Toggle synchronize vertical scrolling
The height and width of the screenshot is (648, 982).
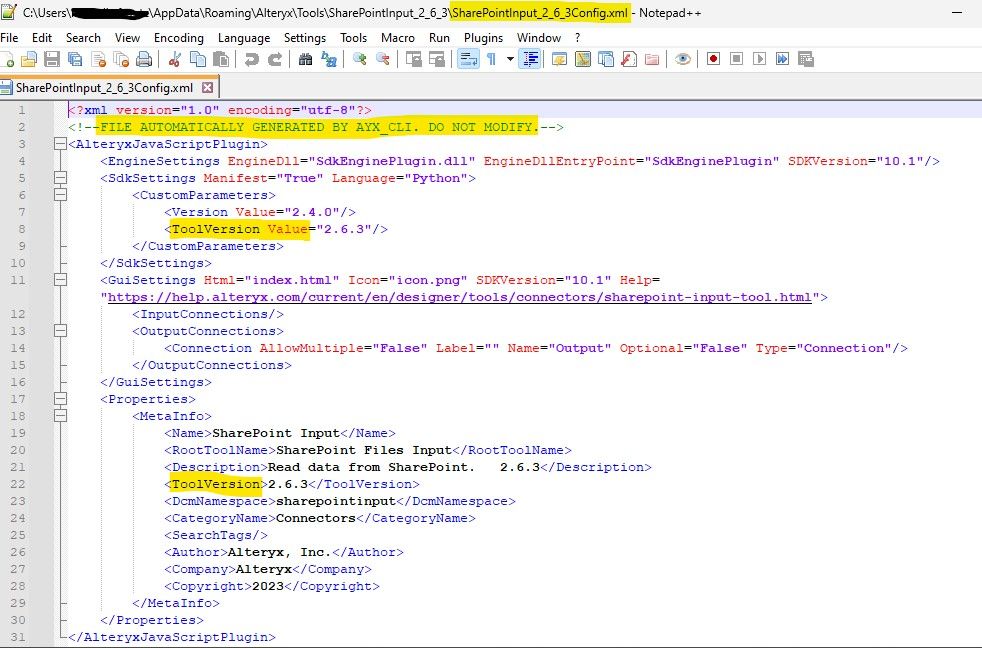[x=414, y=59]
